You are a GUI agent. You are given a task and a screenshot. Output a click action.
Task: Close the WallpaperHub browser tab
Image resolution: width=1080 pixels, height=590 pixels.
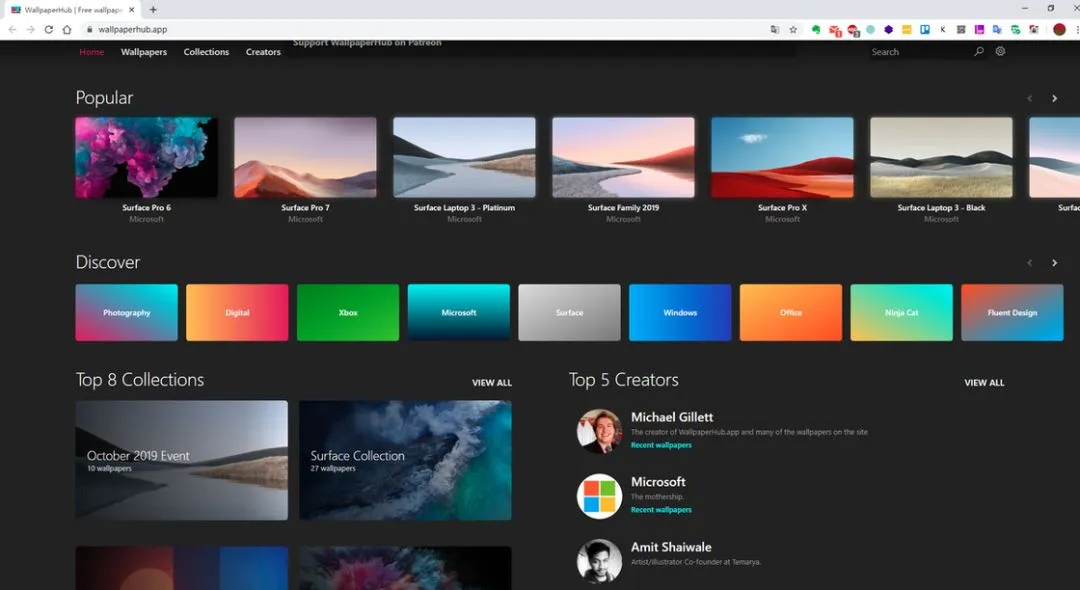coord(132,10)
